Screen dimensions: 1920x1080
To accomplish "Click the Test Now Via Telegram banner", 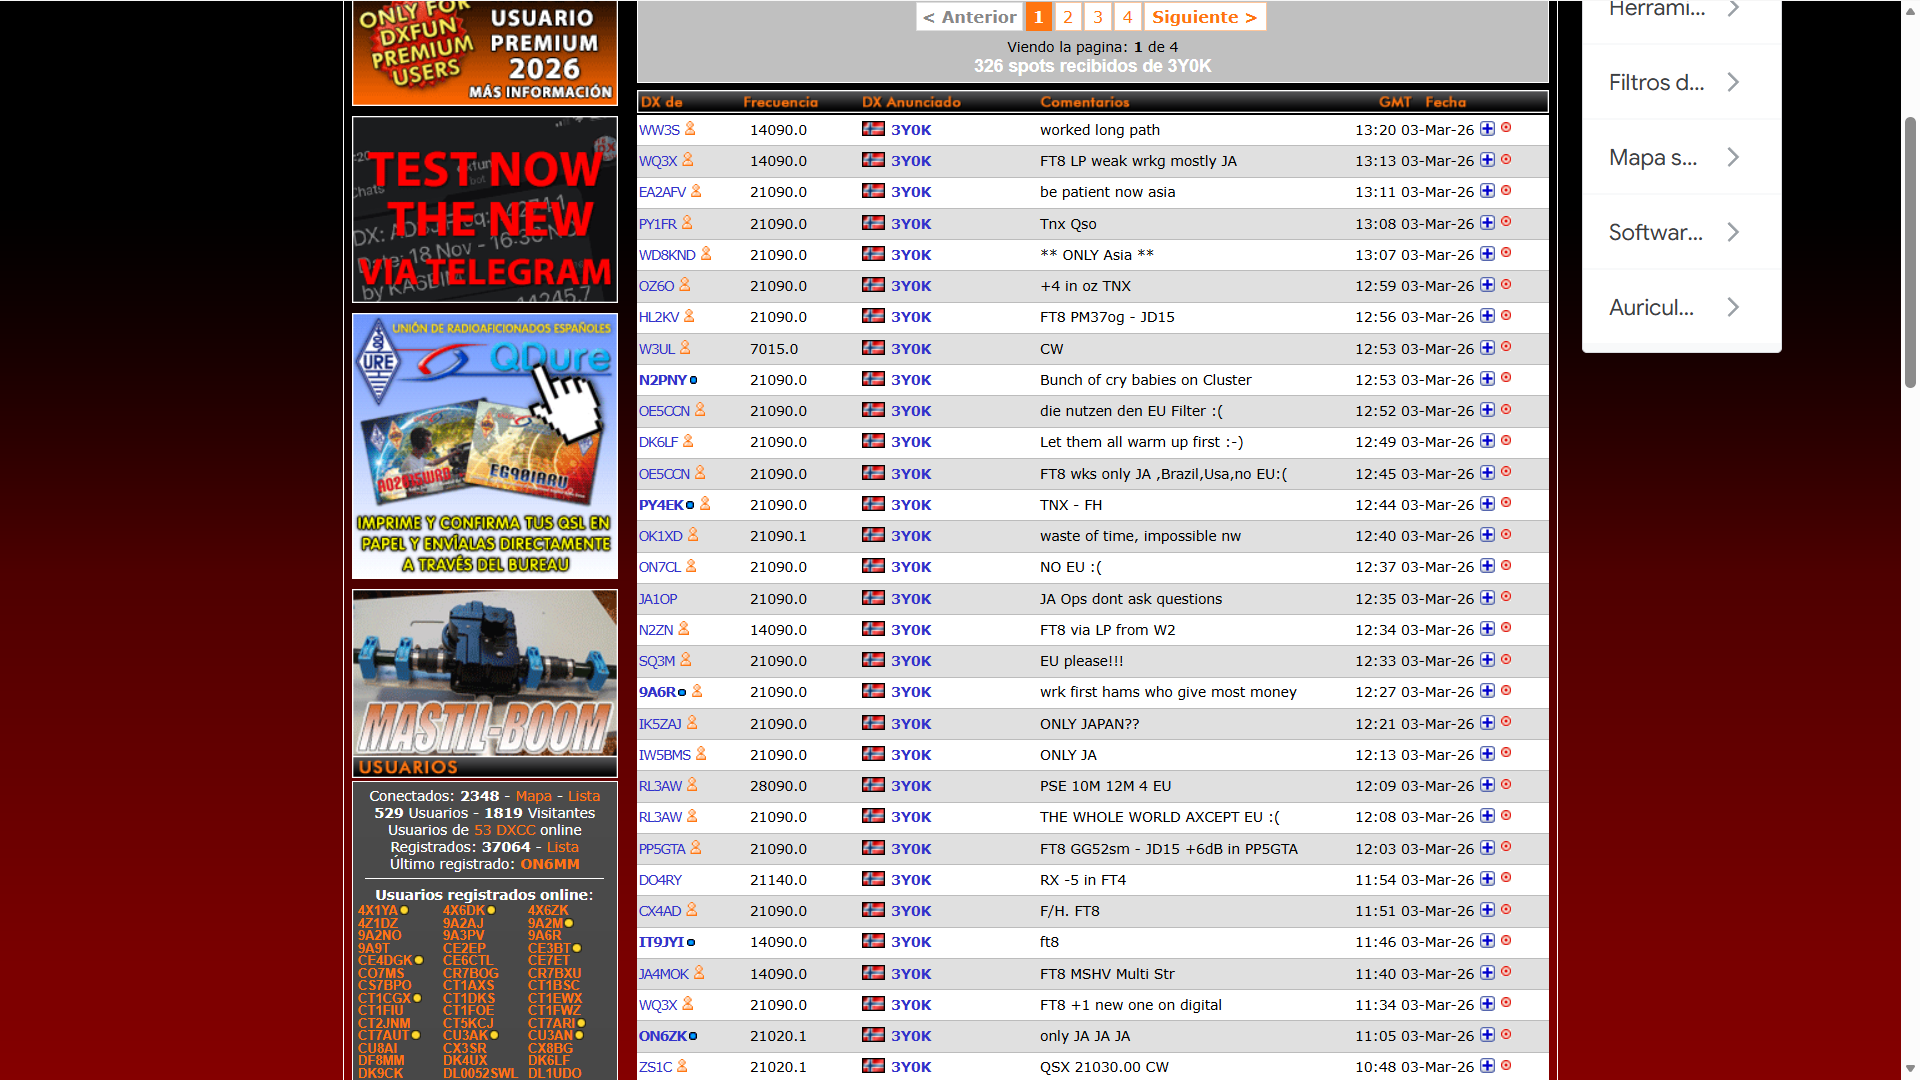I will click(x=485, y=210).
